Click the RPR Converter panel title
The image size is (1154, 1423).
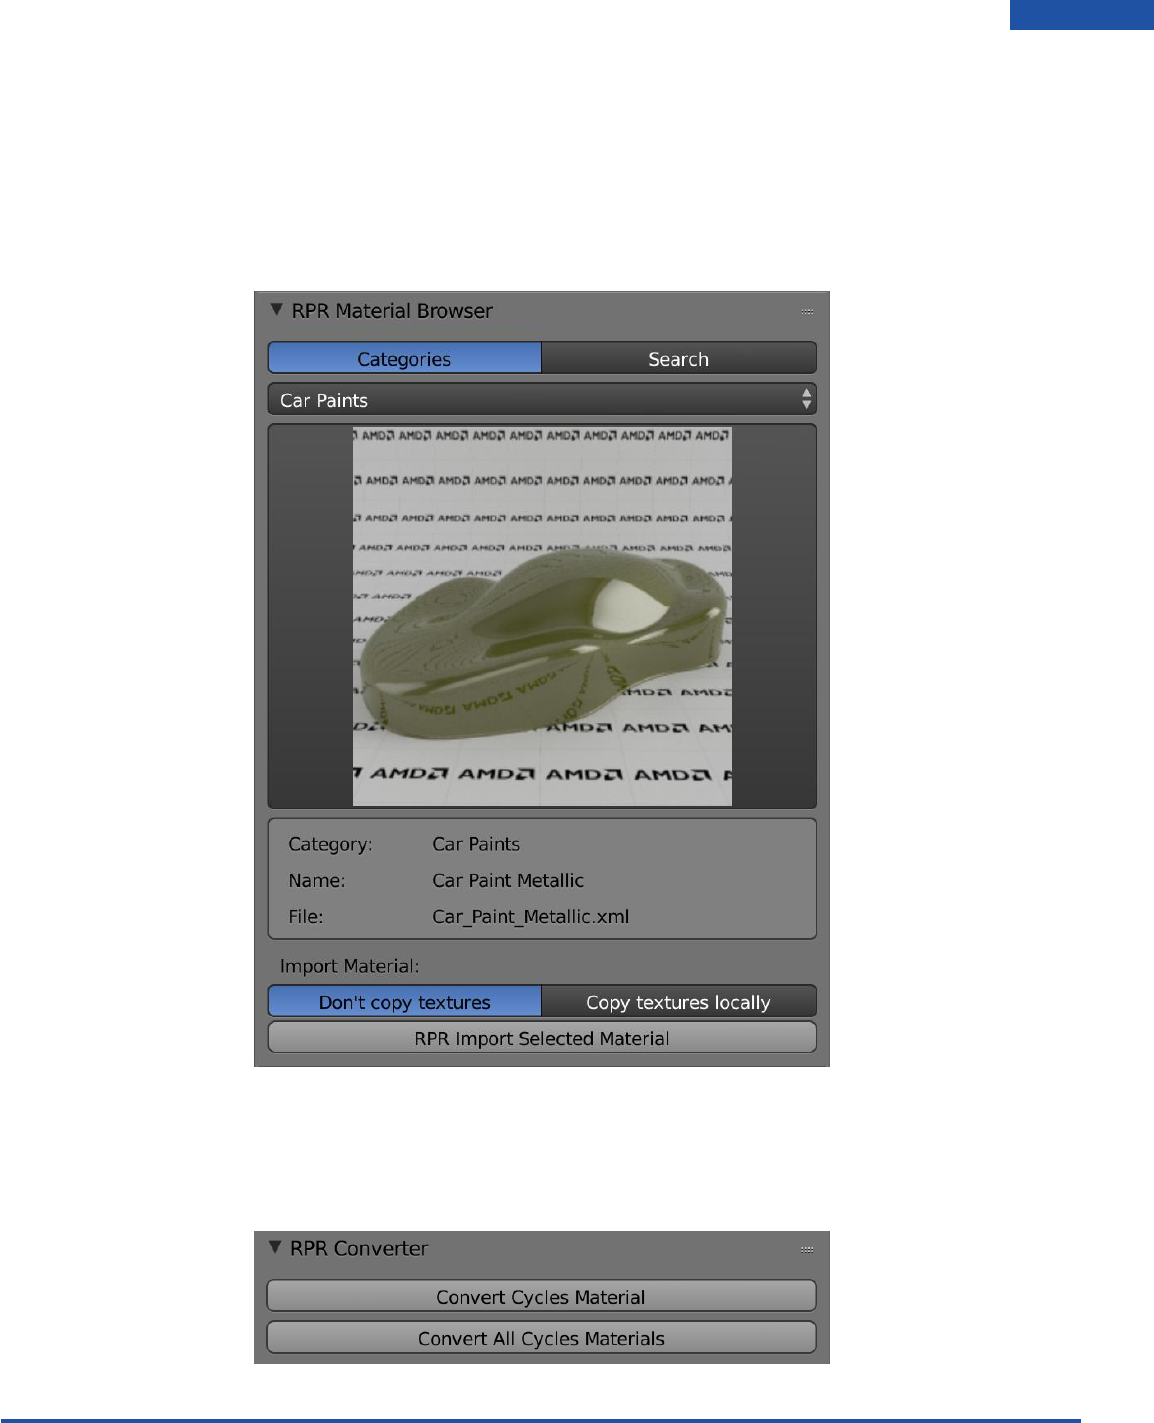click(x=359, y=1248)
